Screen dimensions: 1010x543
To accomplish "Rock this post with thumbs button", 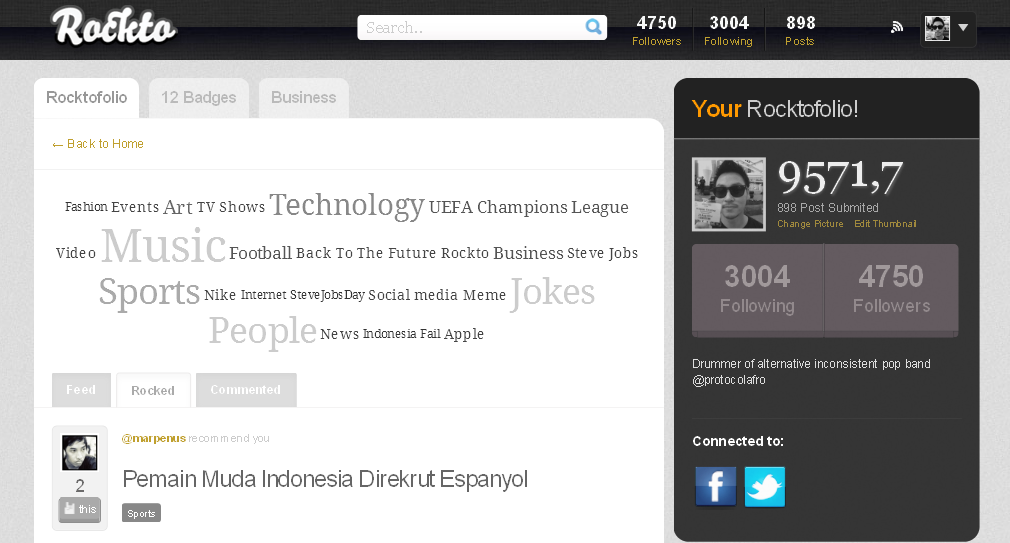I will click(80, 510).
